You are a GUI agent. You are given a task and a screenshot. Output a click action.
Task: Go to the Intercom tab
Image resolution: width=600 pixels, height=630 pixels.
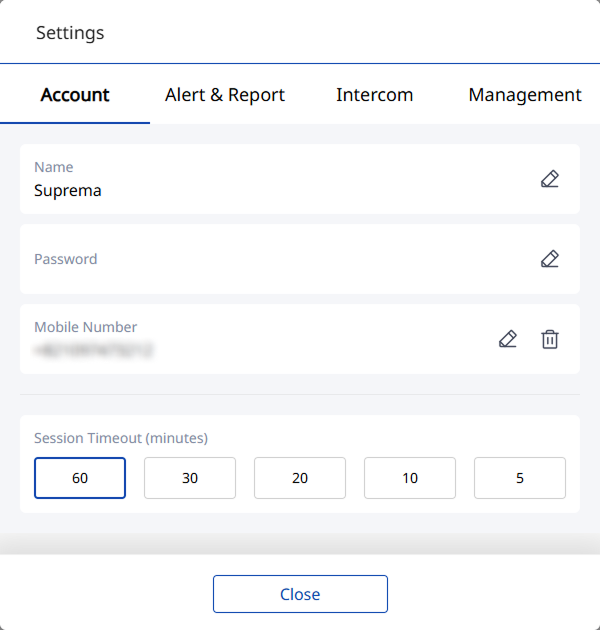click(x=374, y=96)
